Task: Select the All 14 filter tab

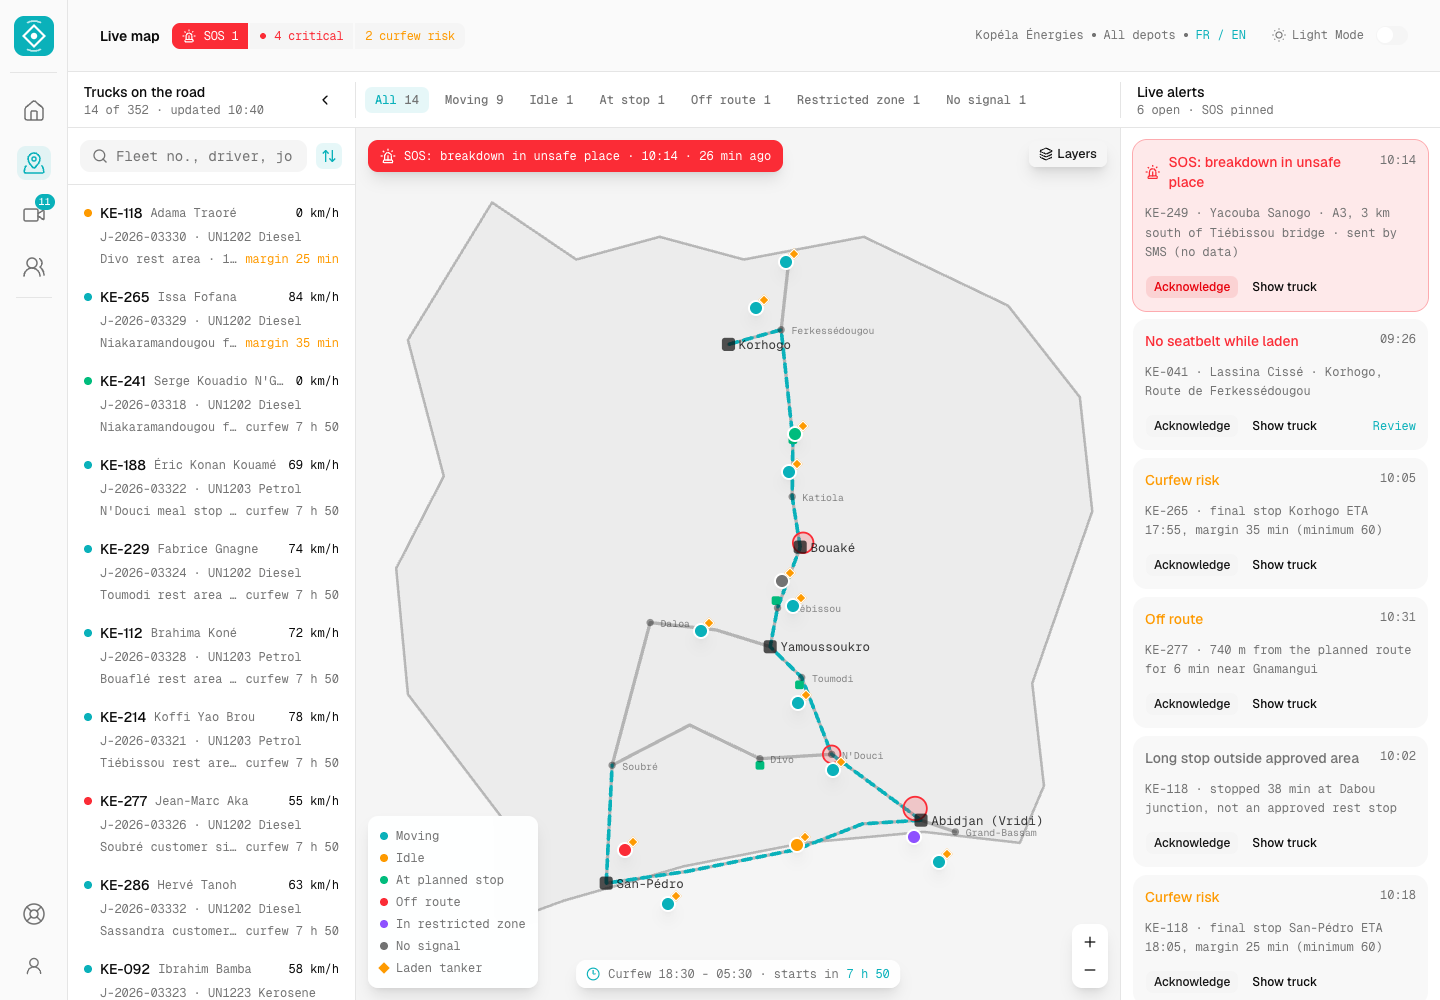Action: 397,100
